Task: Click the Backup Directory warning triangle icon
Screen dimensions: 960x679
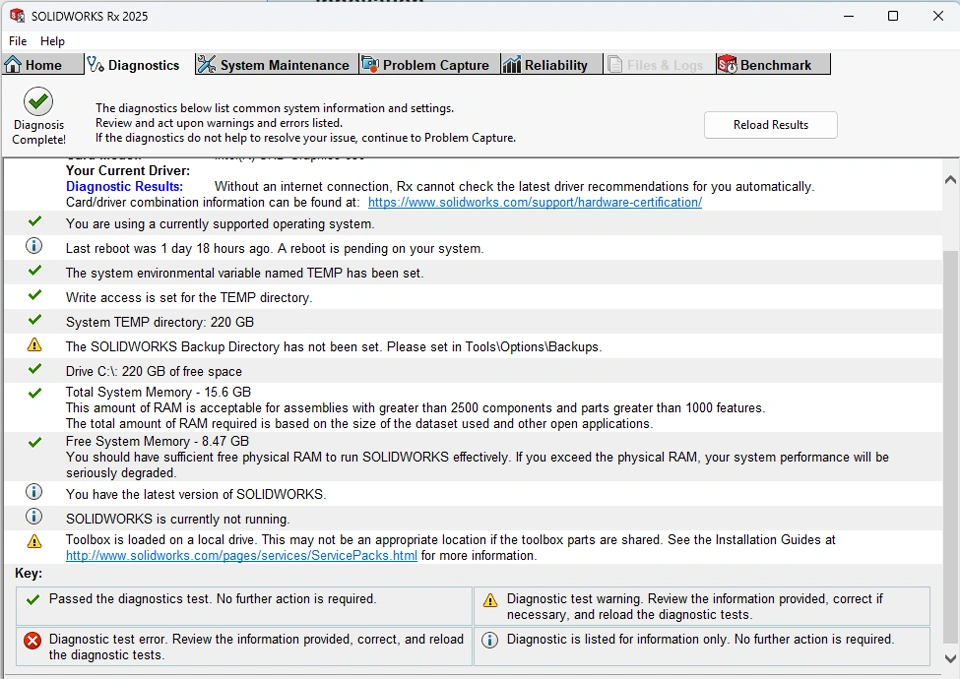Action: click(35, 345)
